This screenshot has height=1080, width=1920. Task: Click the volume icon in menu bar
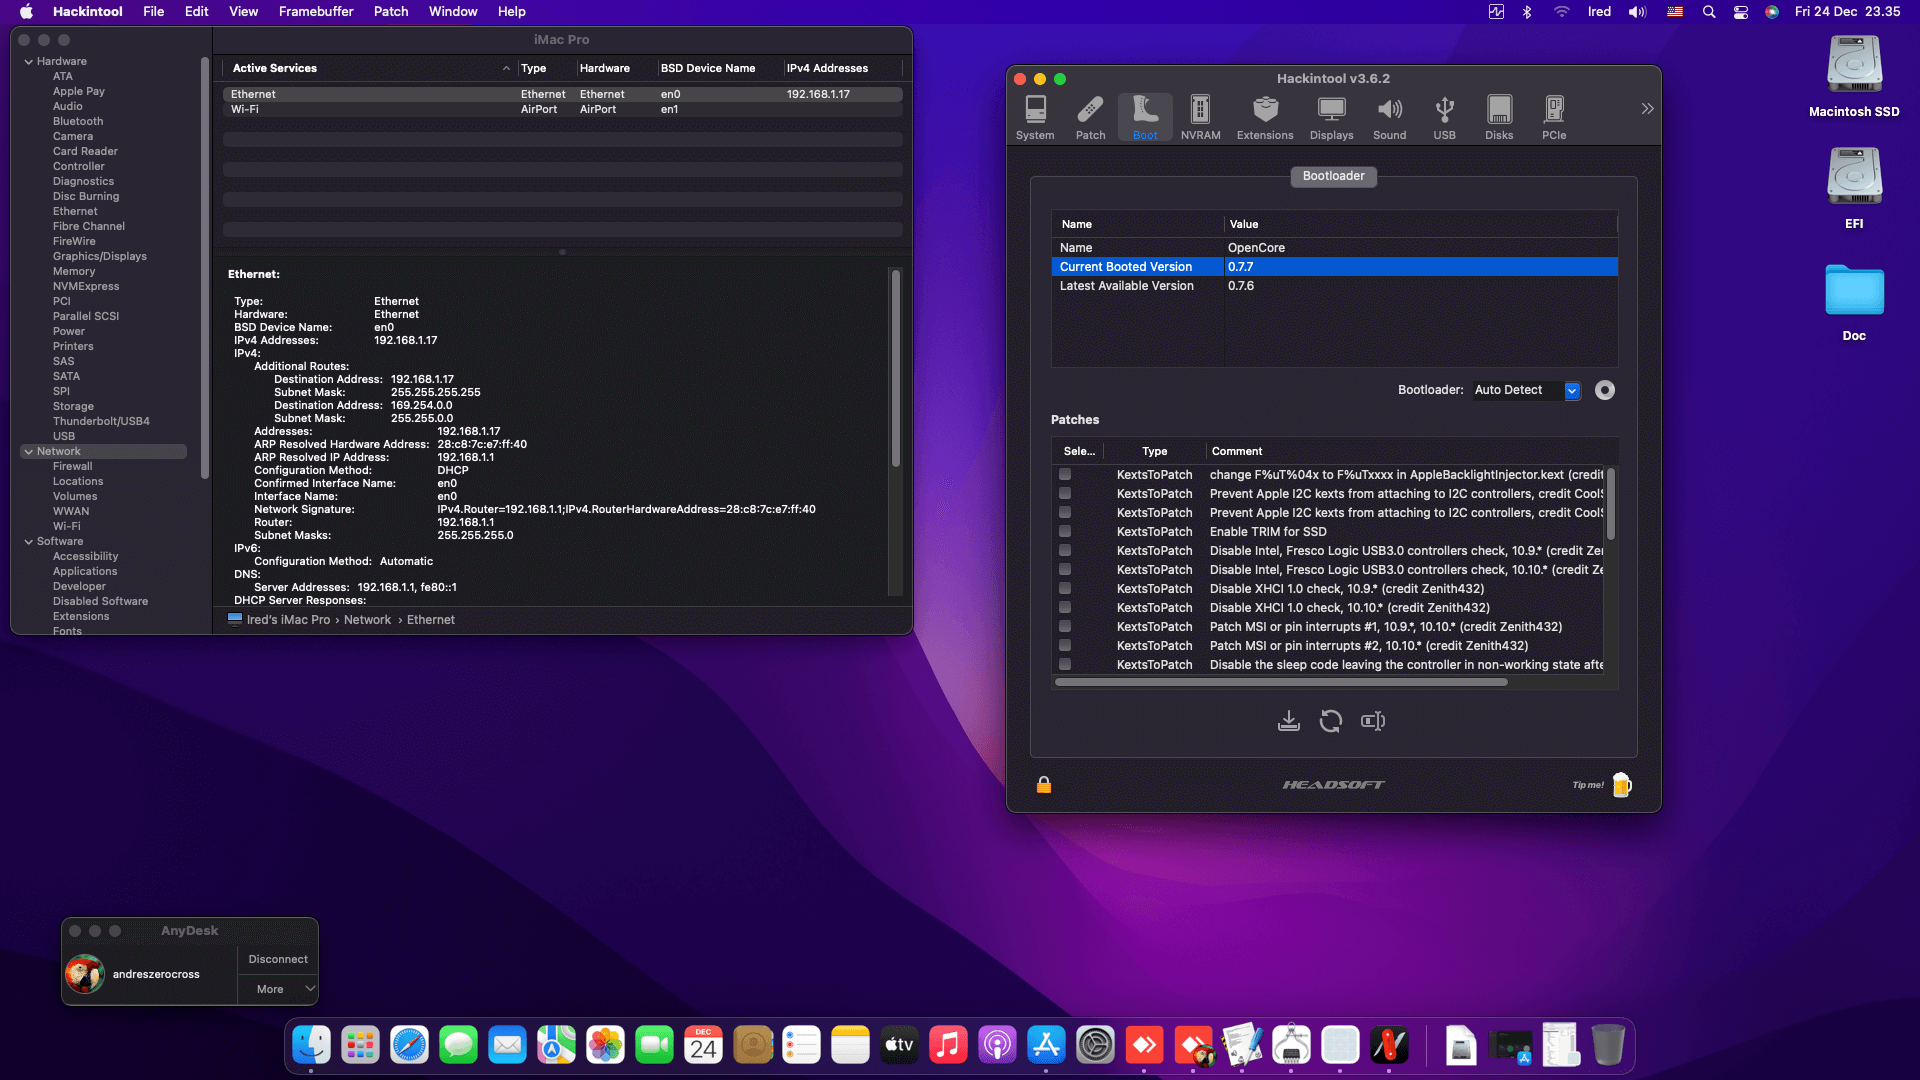[1637, 12]
